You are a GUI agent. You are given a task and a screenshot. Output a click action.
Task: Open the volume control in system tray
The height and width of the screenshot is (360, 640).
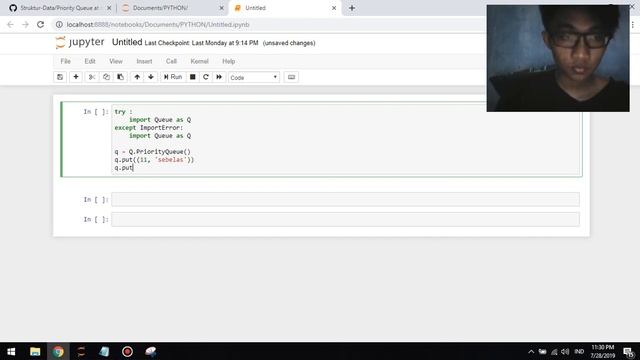pyautogui.click(x=565, y=351)
